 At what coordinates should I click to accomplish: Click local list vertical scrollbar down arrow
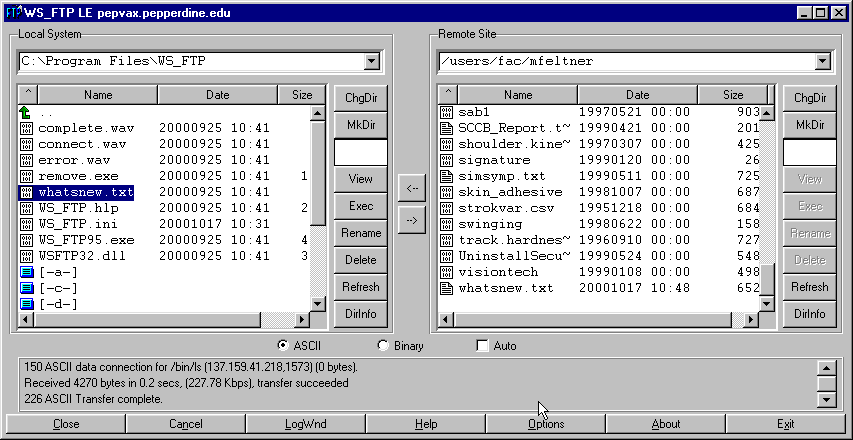[x=318, y=303]
